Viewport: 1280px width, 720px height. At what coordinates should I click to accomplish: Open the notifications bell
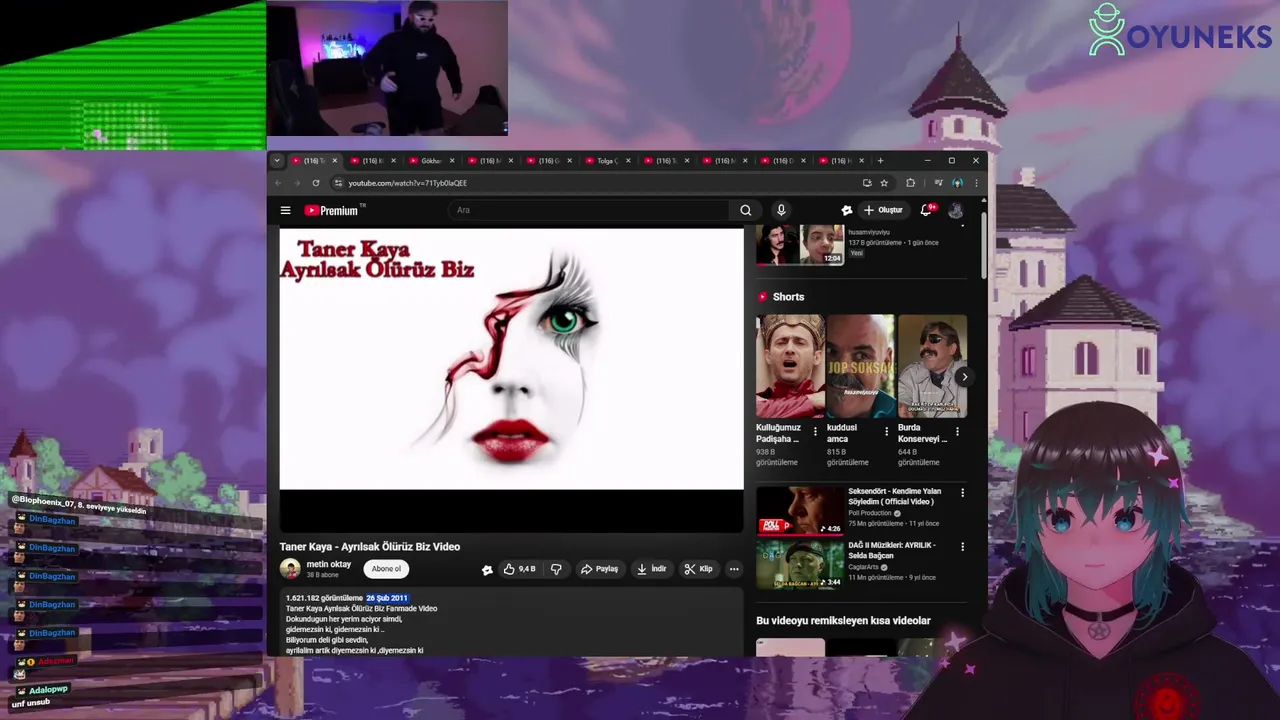(x=926, y=210)
